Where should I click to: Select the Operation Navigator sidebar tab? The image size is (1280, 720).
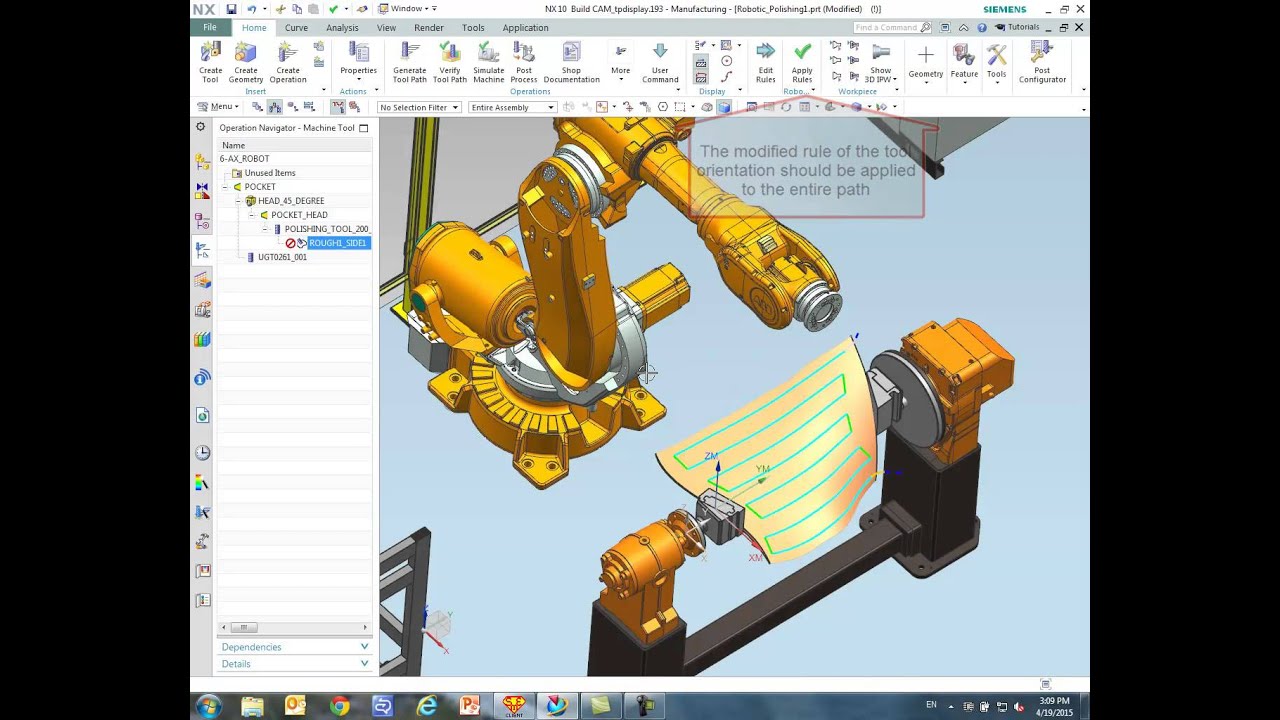[x=202, y=250]
